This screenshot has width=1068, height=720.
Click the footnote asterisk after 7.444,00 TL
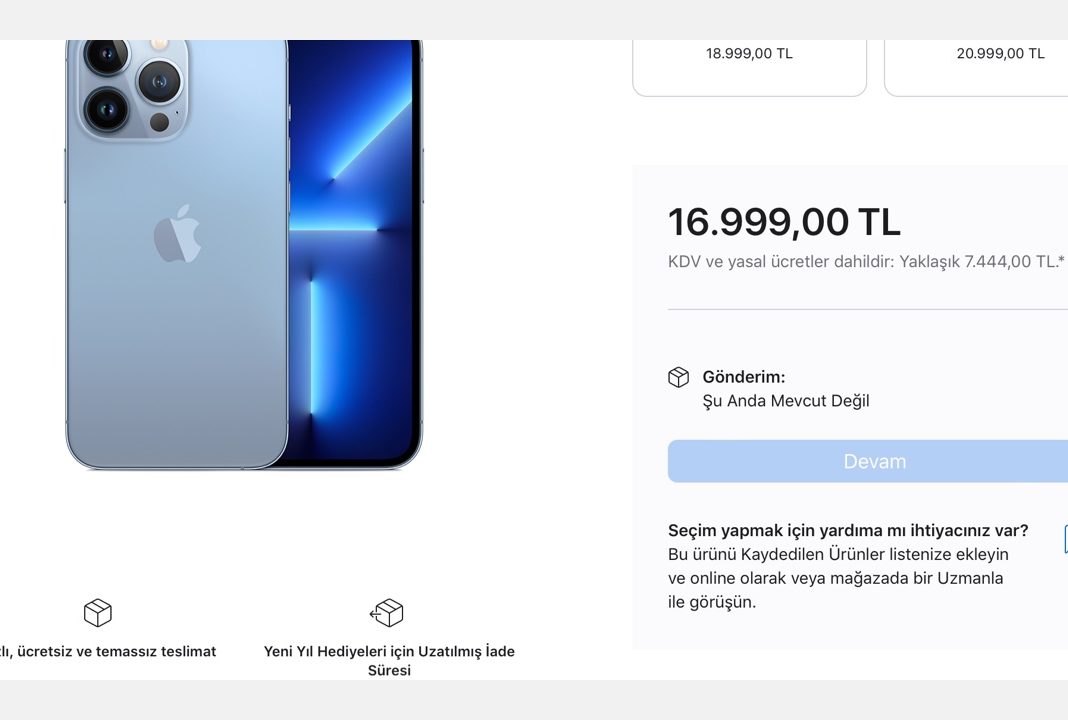(1061, 260)
